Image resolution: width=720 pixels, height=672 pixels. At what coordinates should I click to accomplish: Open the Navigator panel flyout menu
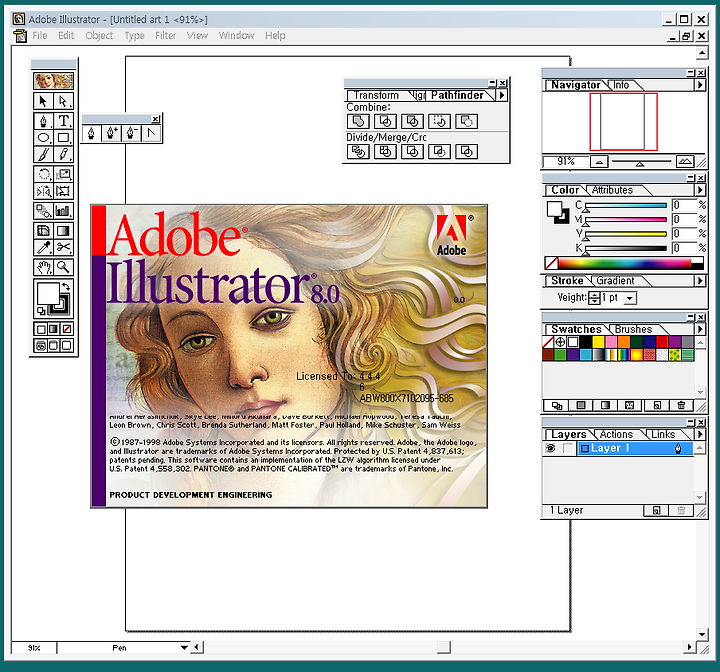(x=700, y=85)
